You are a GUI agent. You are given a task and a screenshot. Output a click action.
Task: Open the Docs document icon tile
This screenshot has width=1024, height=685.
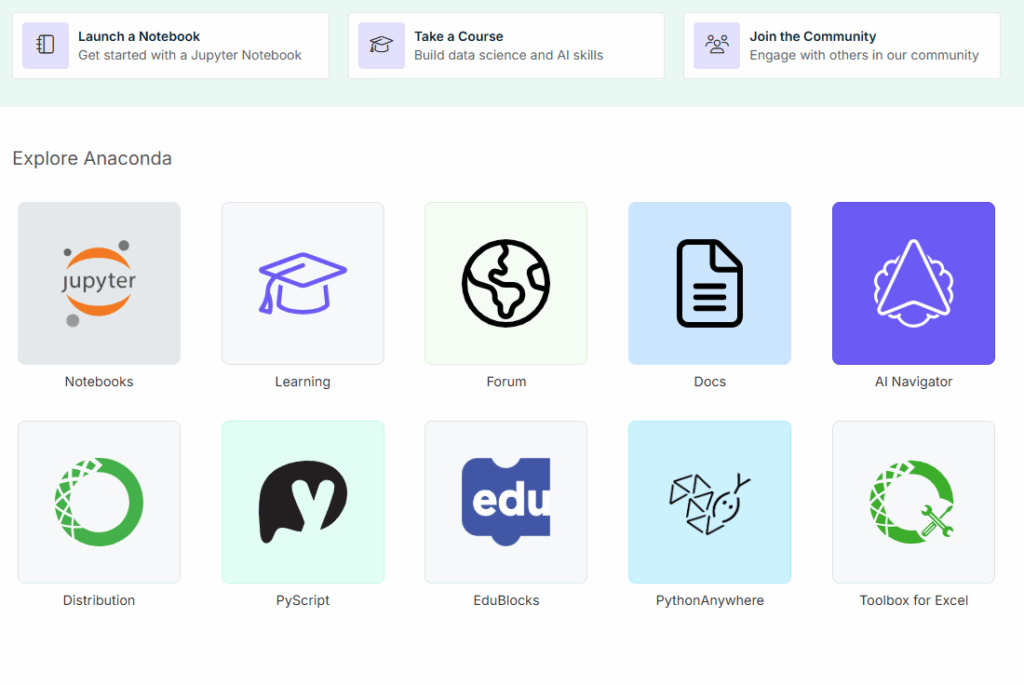click(709, 283)
